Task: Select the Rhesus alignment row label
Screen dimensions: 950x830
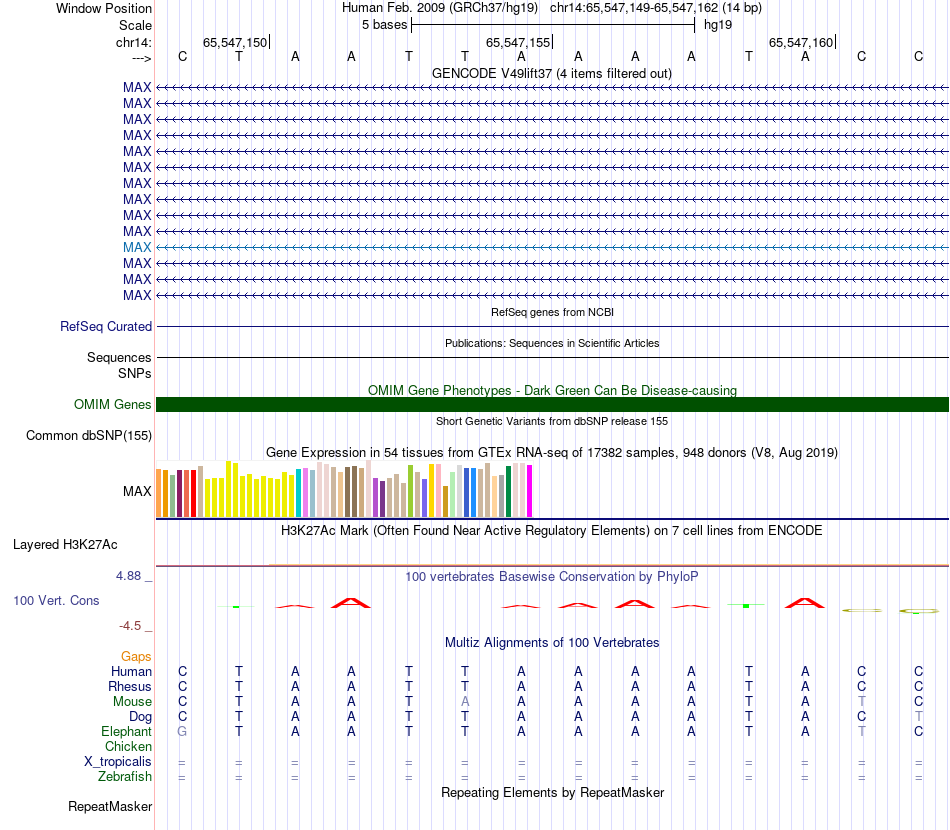Action: coord(130,686)
